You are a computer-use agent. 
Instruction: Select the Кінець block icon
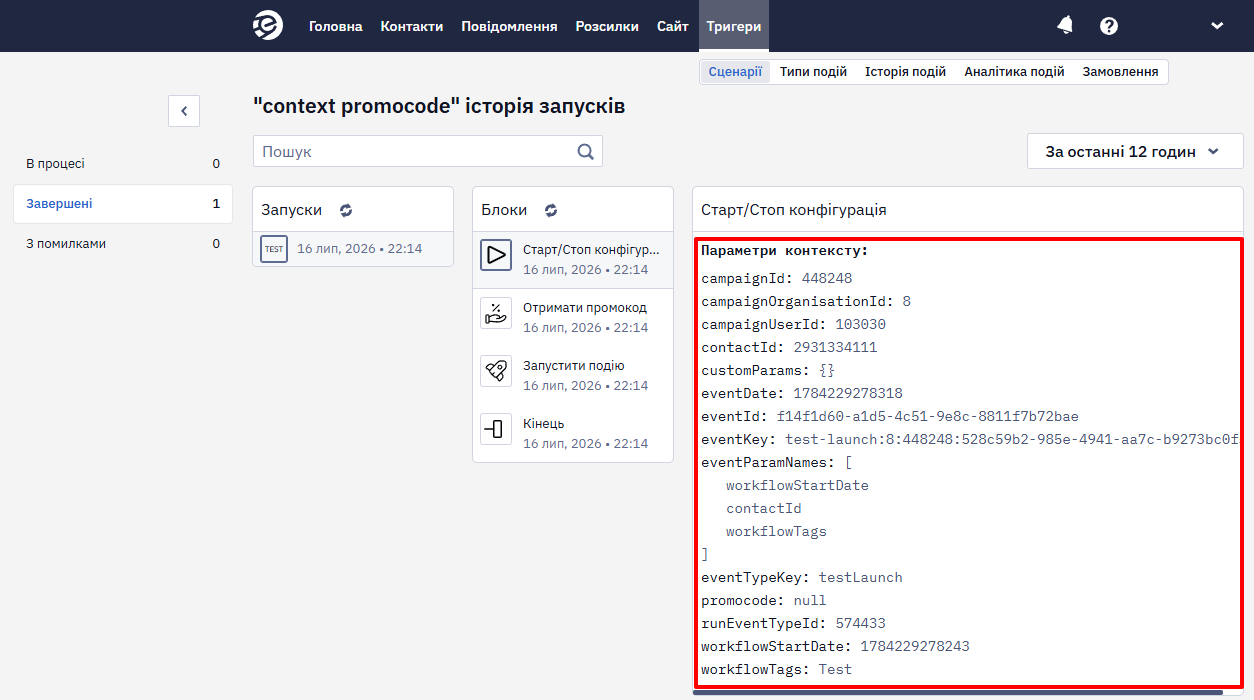coord(496,429)
